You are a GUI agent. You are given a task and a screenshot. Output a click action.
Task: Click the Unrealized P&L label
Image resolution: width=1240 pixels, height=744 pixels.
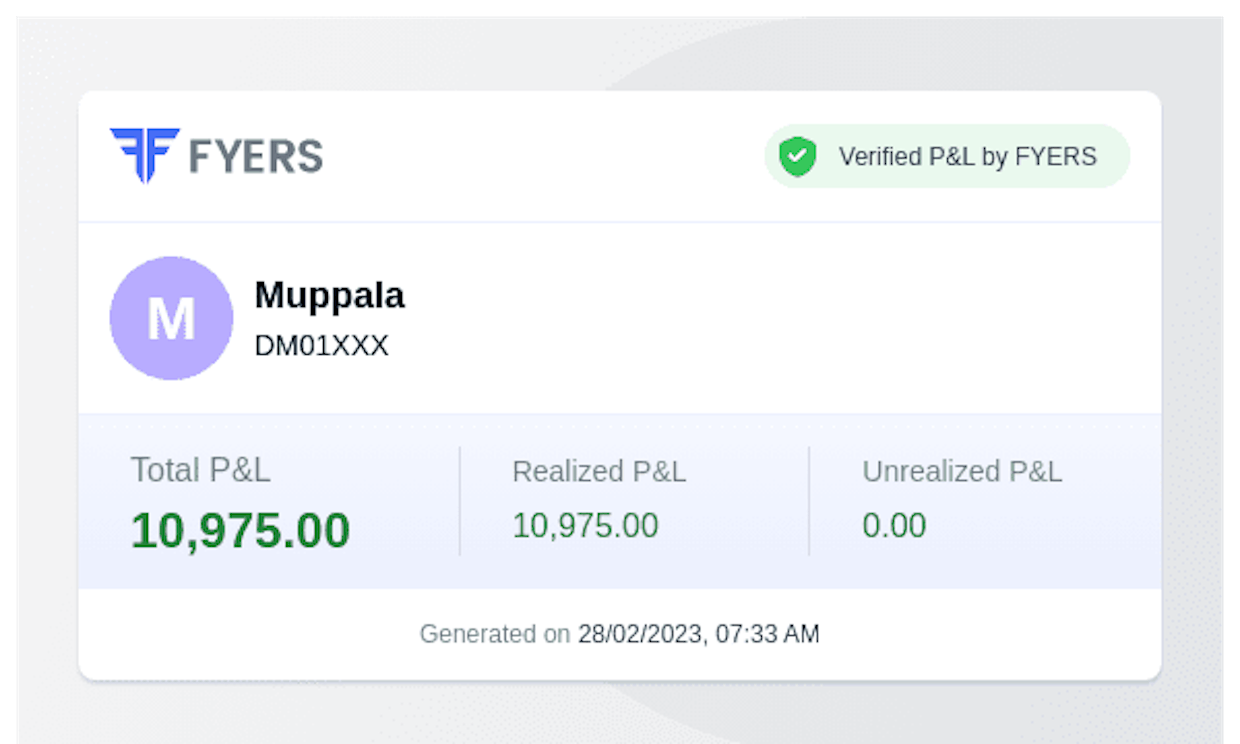(x=962, y=472)
